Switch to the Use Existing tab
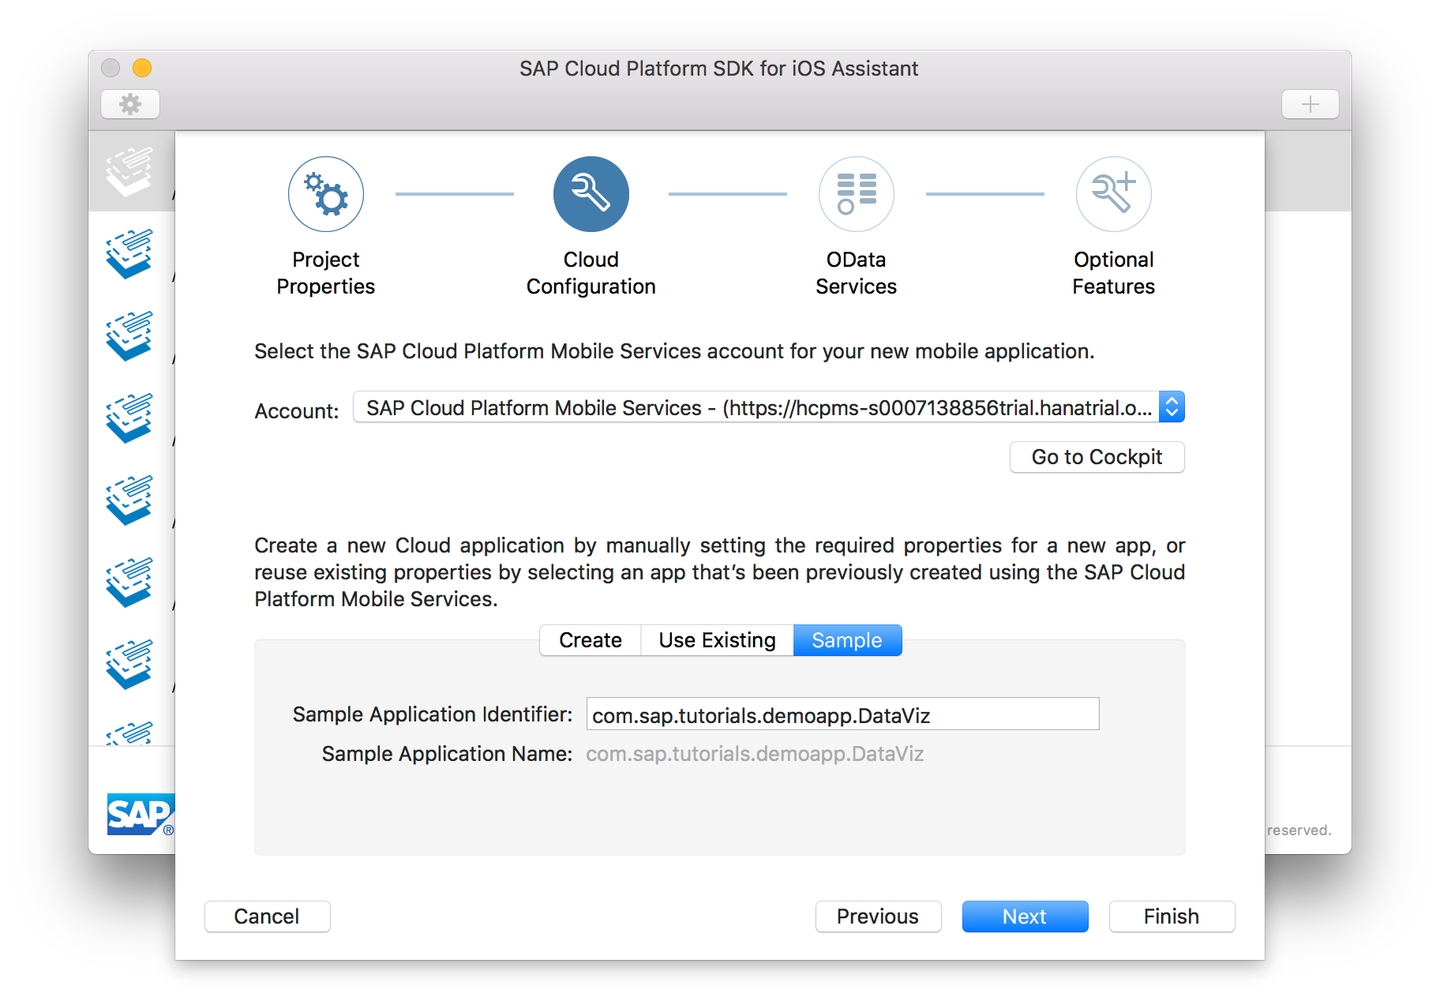1440x993 pixels. point(717,640)
